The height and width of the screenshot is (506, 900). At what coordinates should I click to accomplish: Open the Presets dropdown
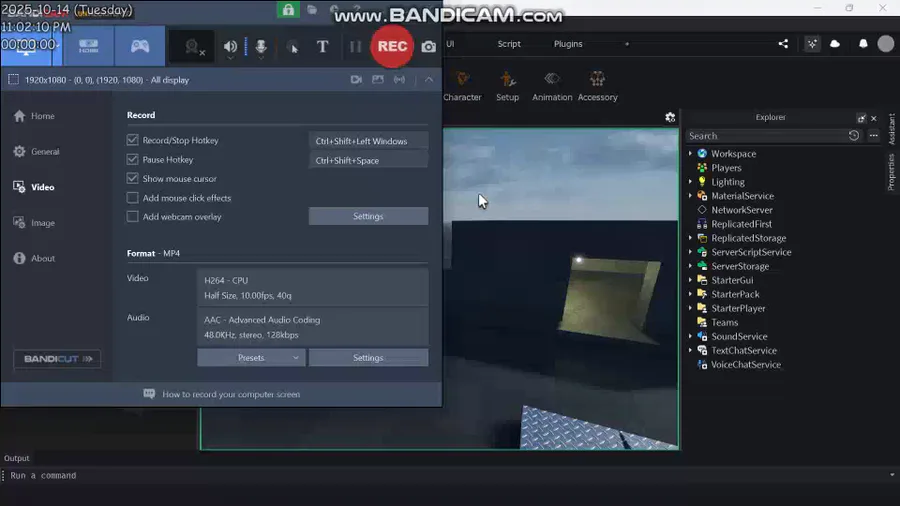click(251, 357)
